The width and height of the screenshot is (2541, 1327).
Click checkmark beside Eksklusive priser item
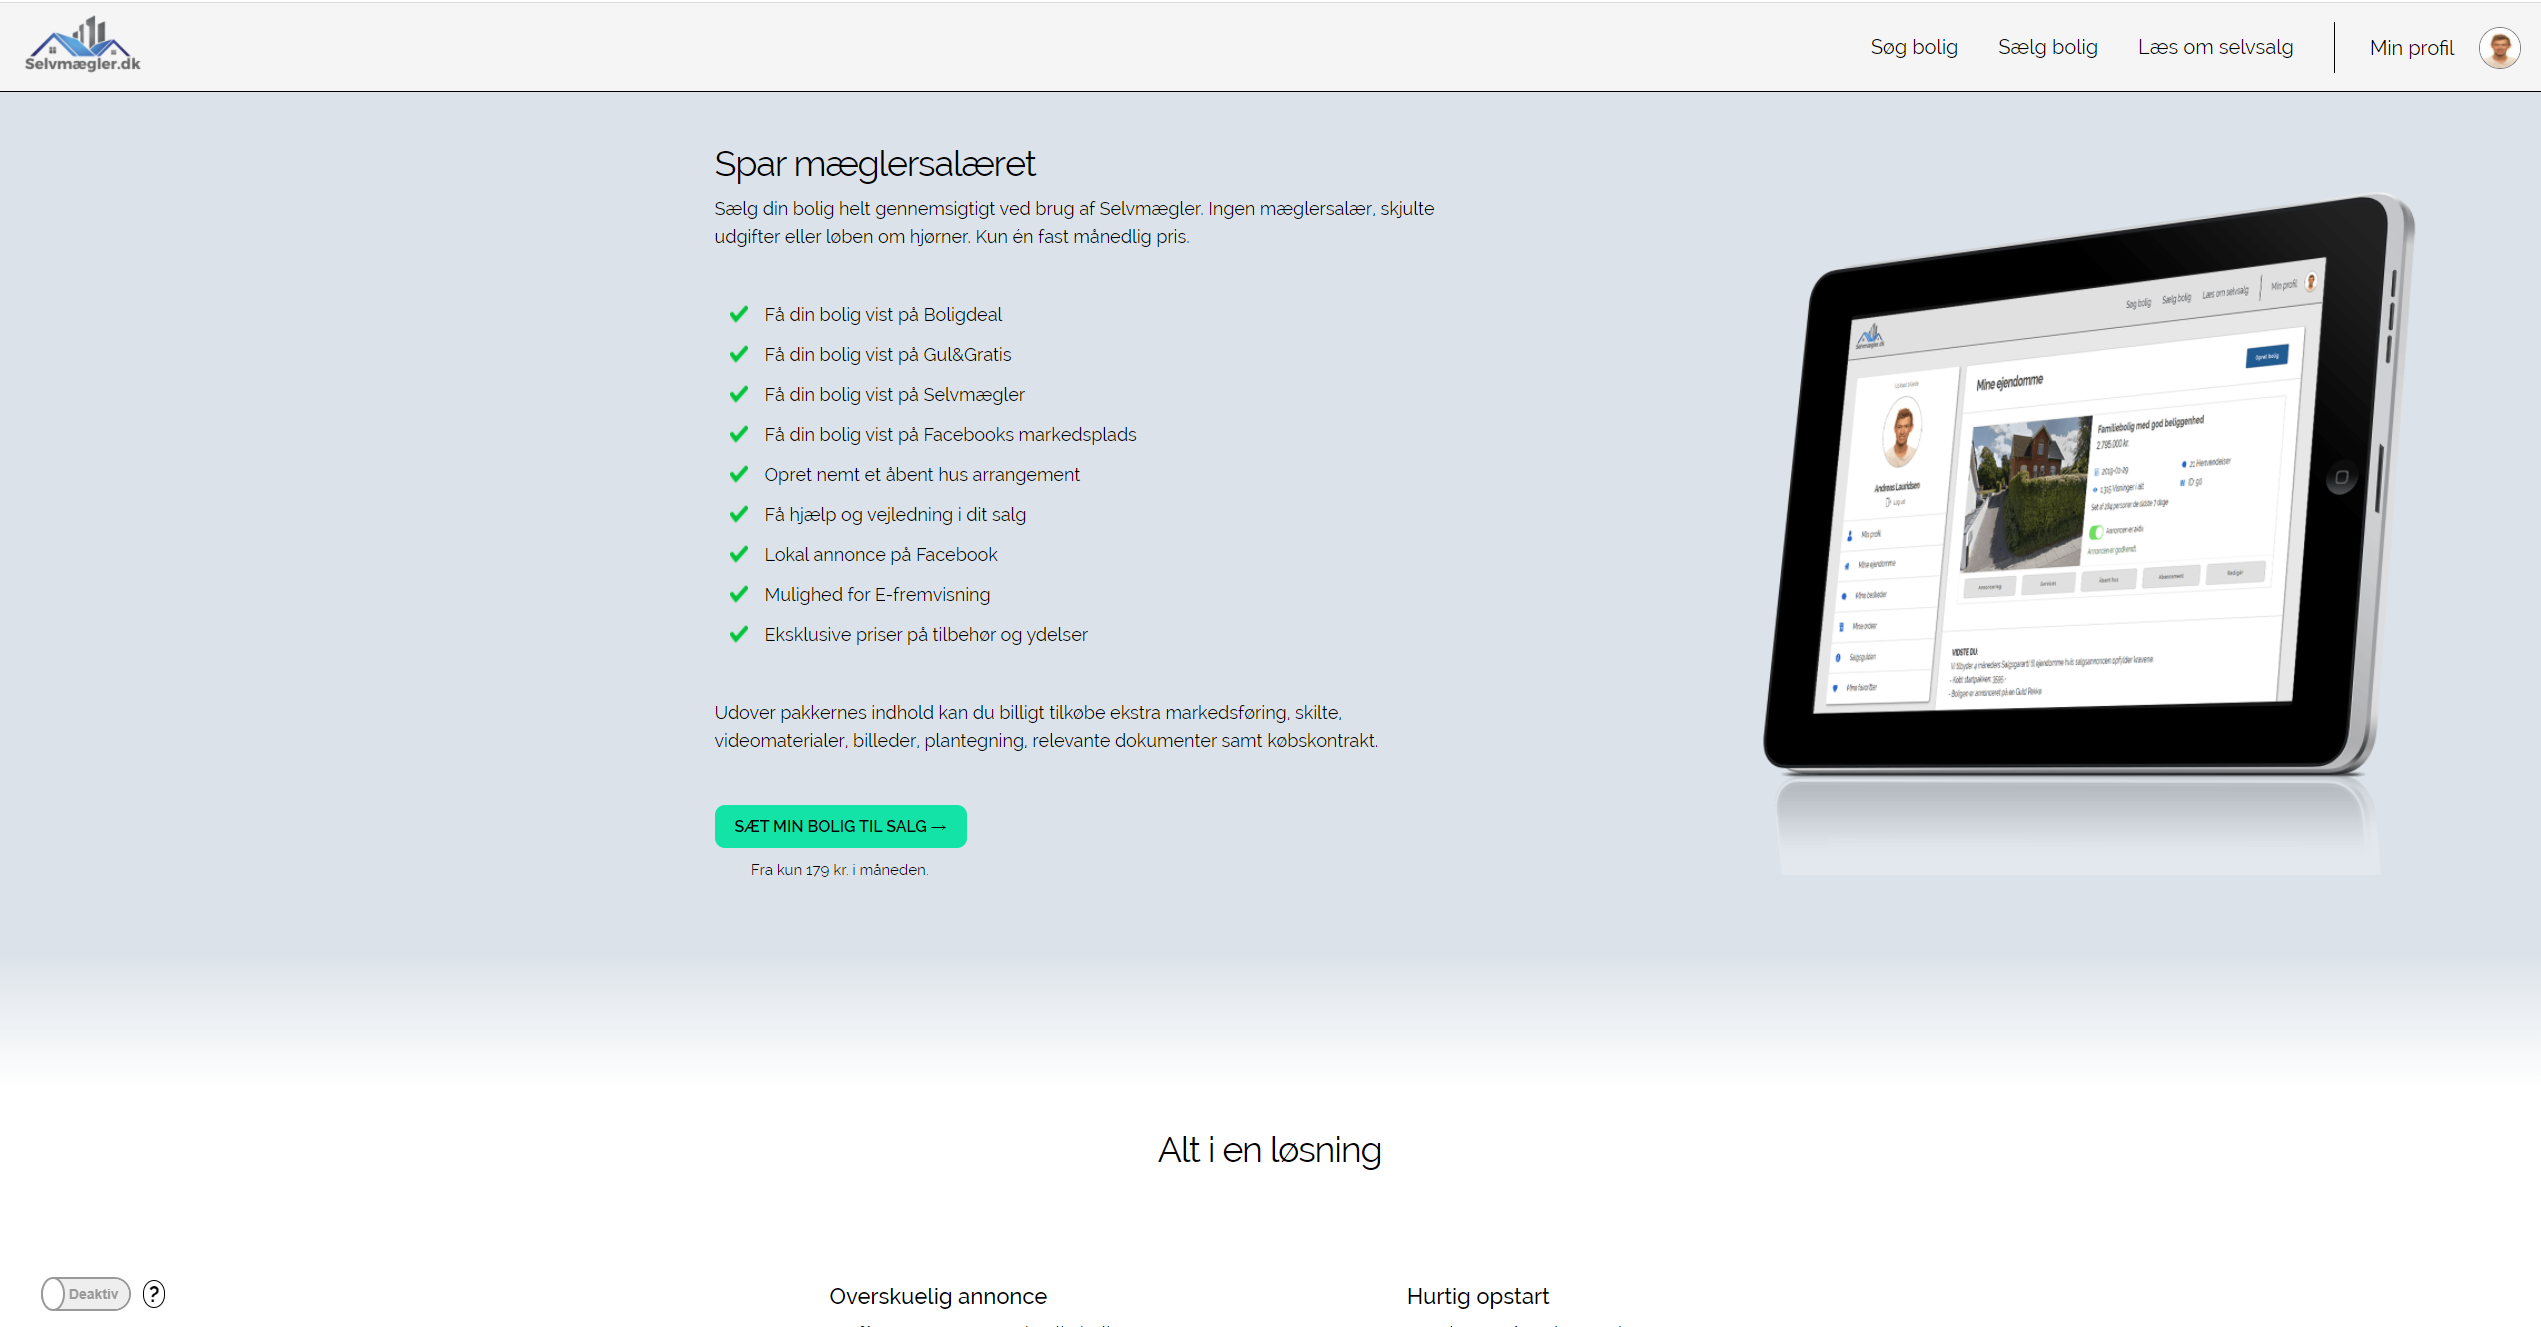point(739,634)
